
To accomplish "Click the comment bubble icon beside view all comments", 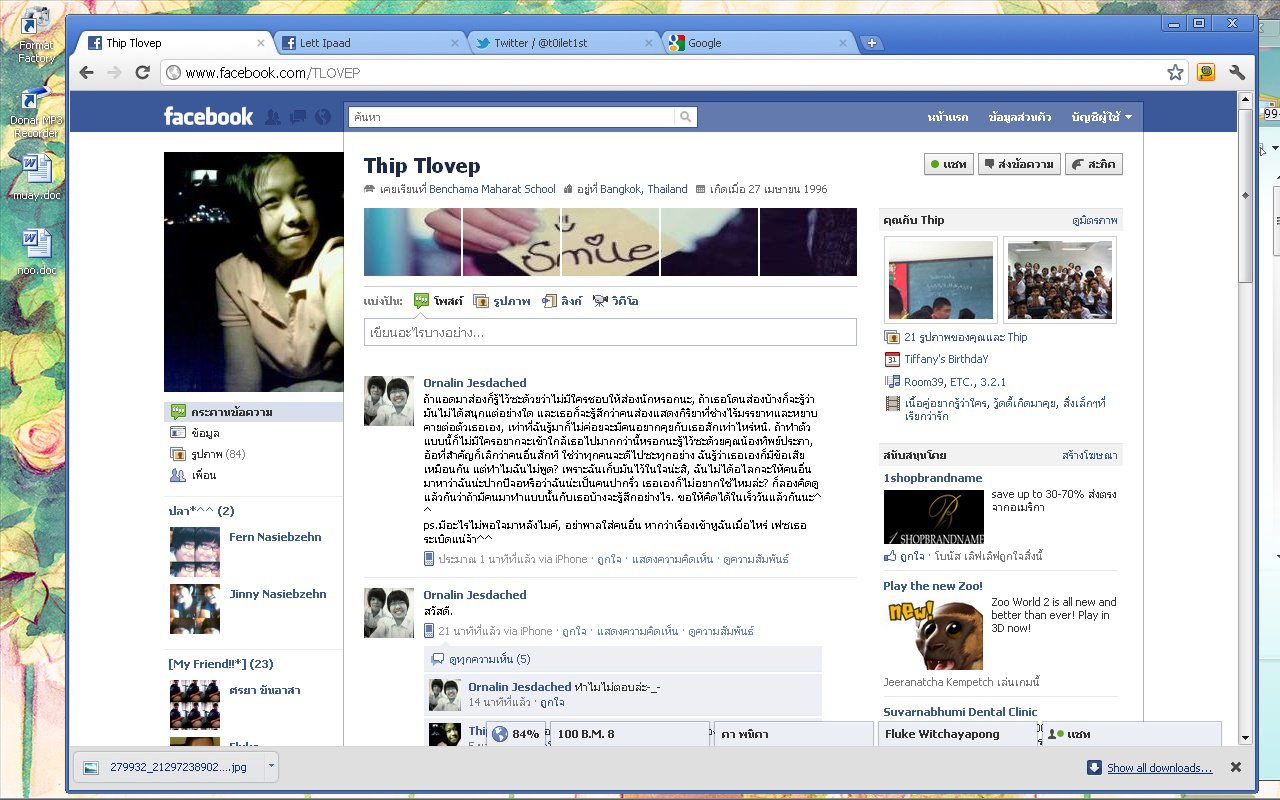I will coord(436,659).
